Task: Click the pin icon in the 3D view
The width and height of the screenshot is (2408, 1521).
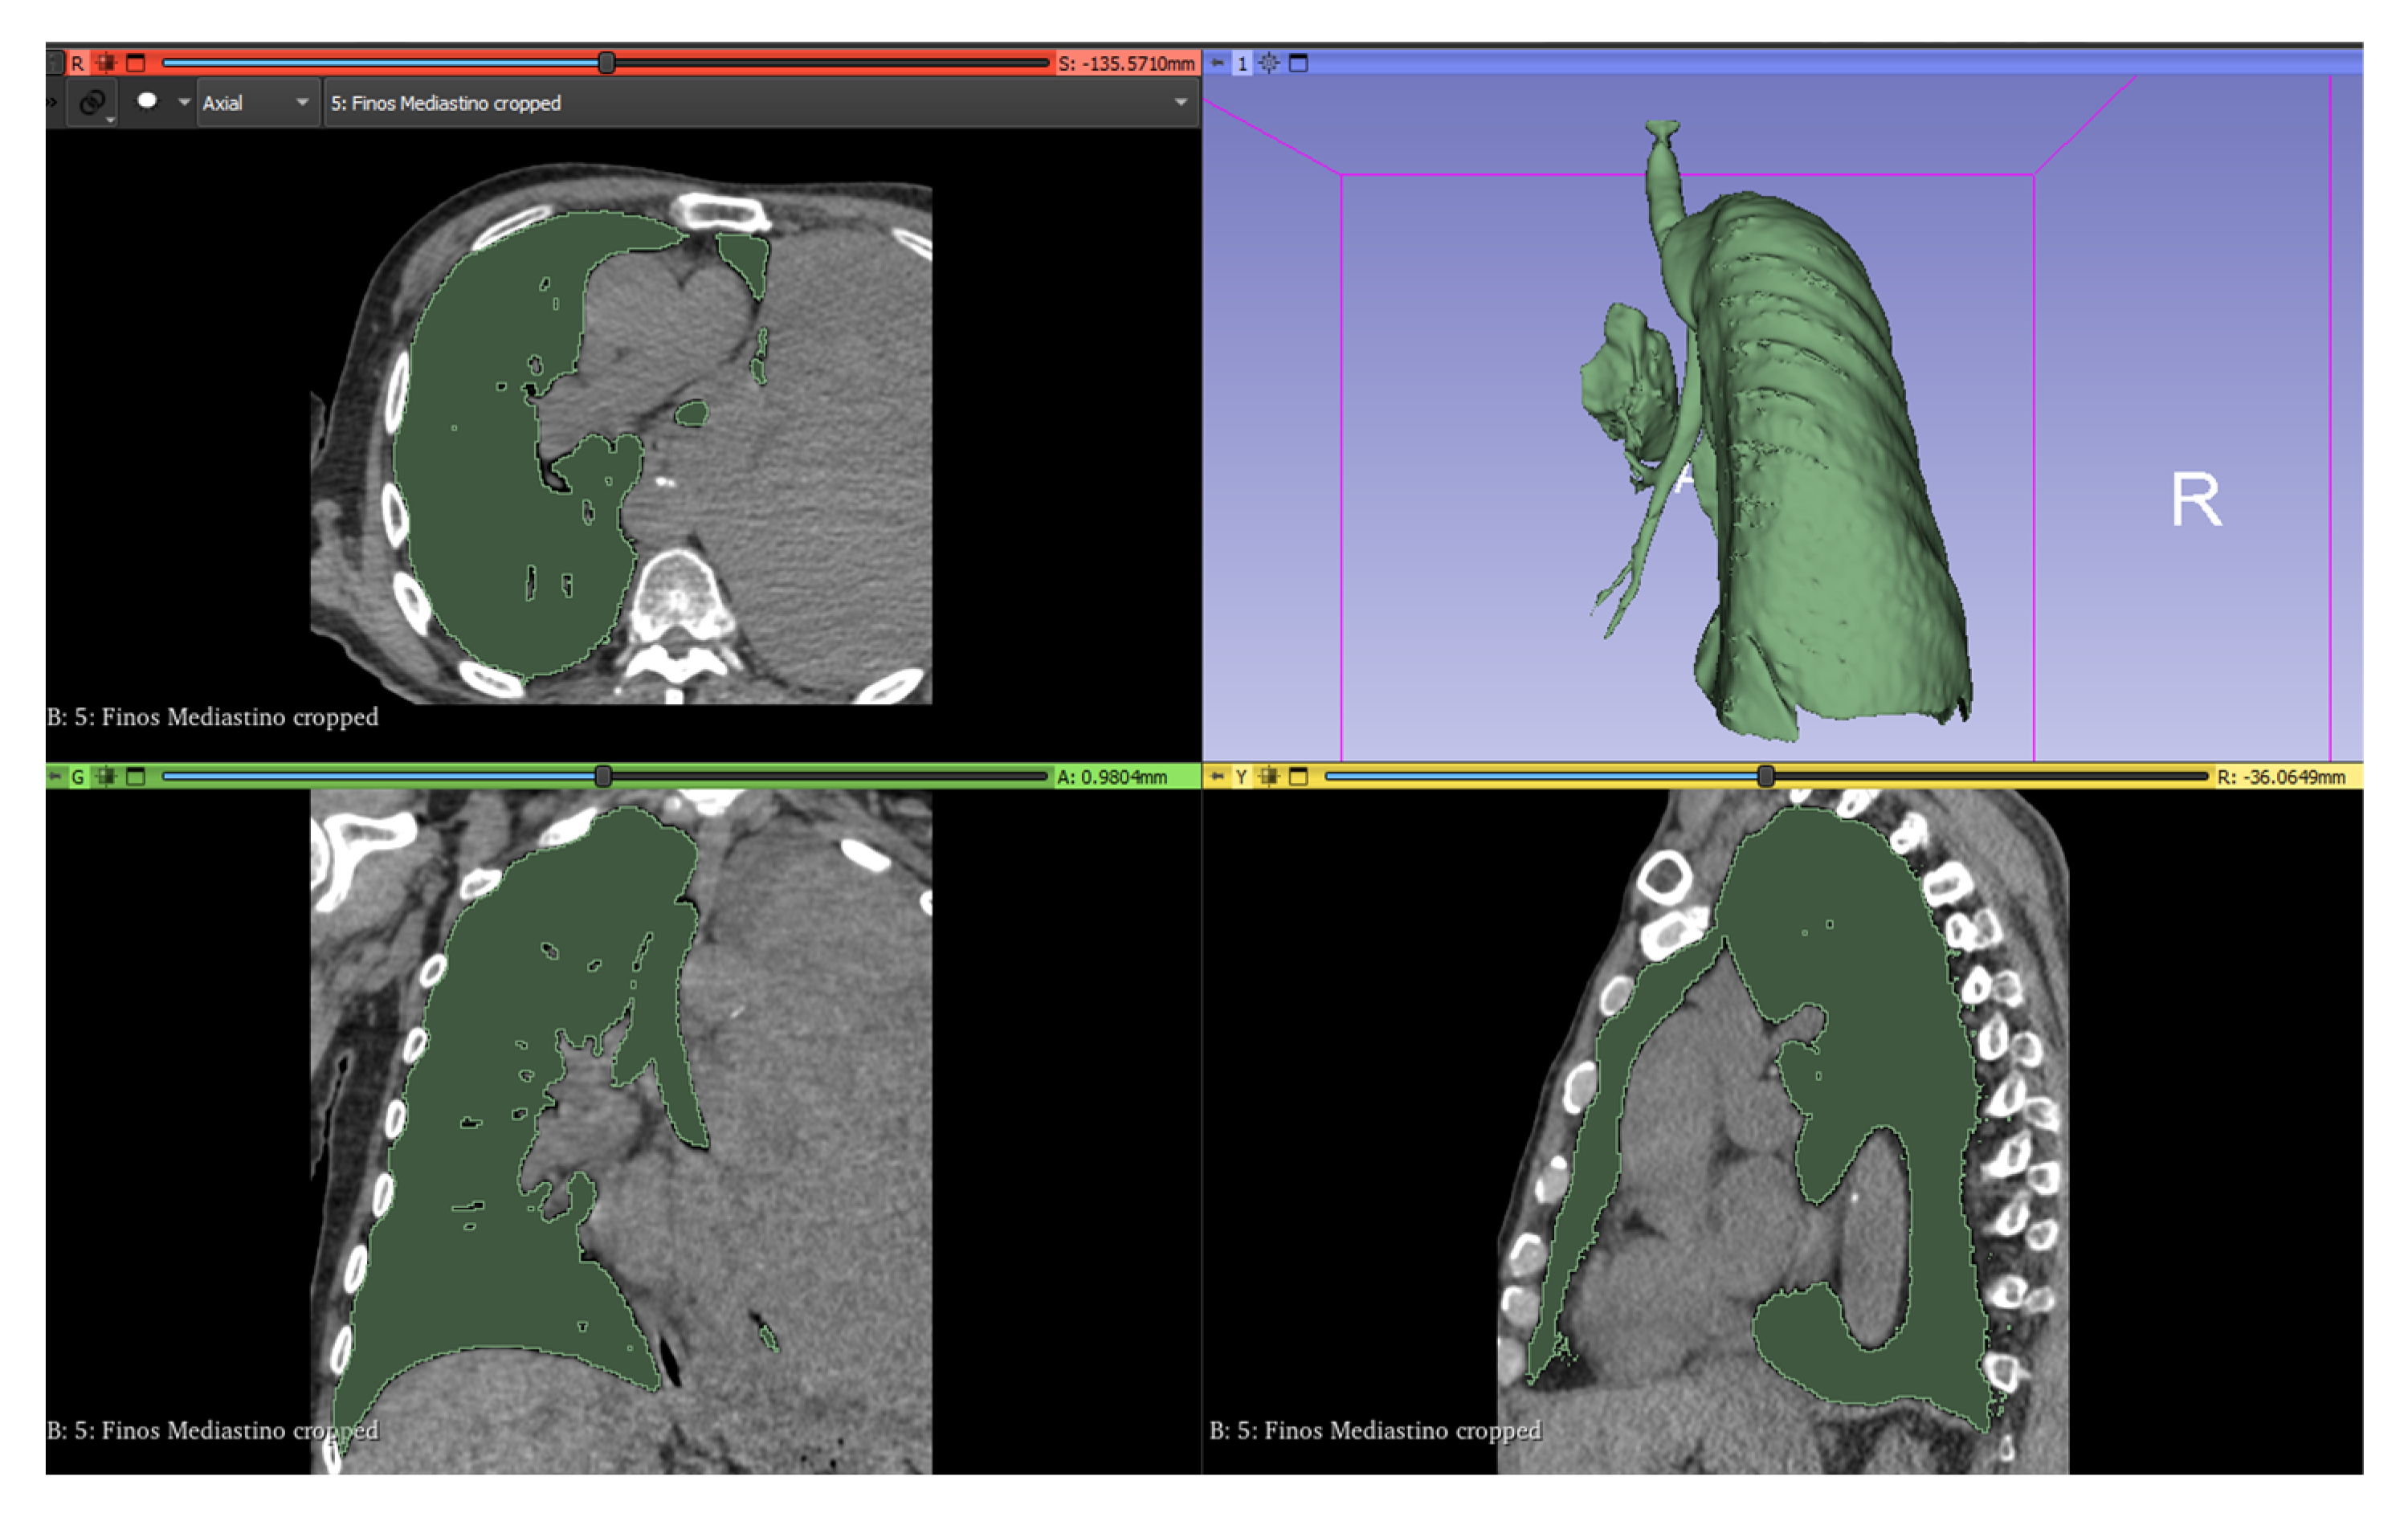Action: (x=1217, y=63)
